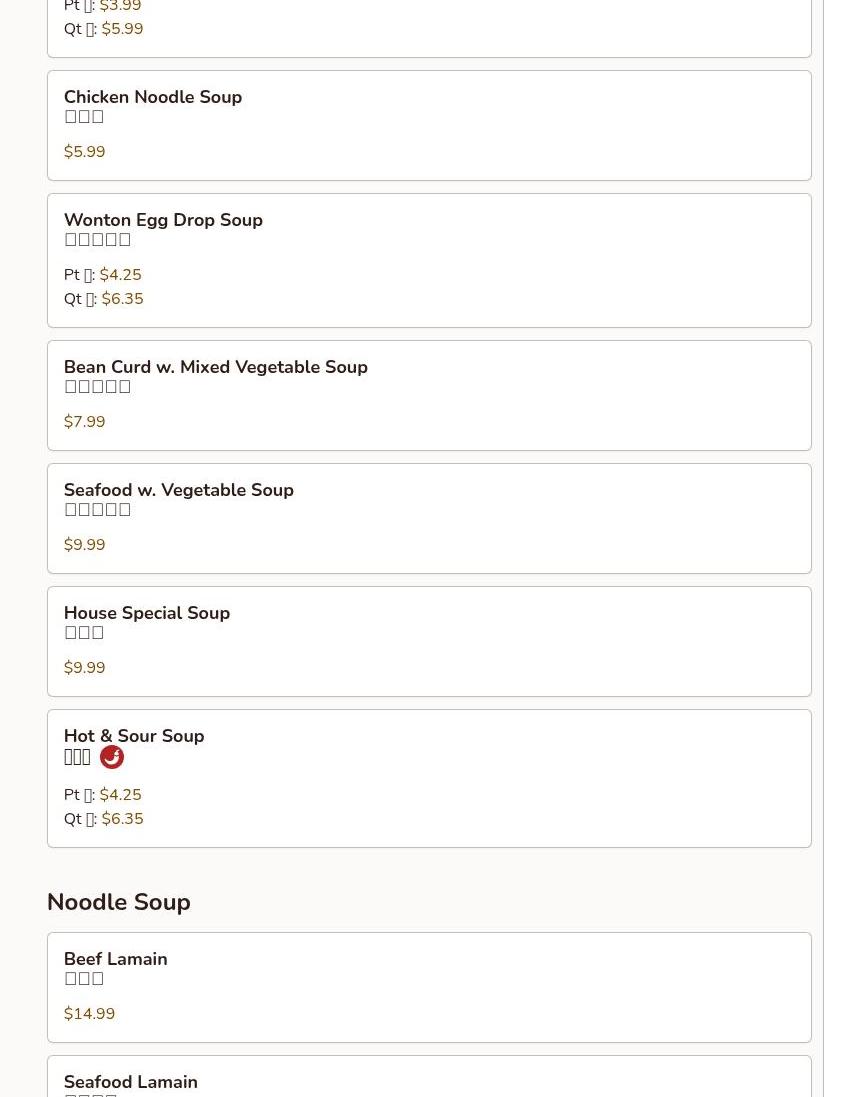
Task: Click the Qt $6.35 price under Wonton Egg Drop
Action: click(122, 299)
